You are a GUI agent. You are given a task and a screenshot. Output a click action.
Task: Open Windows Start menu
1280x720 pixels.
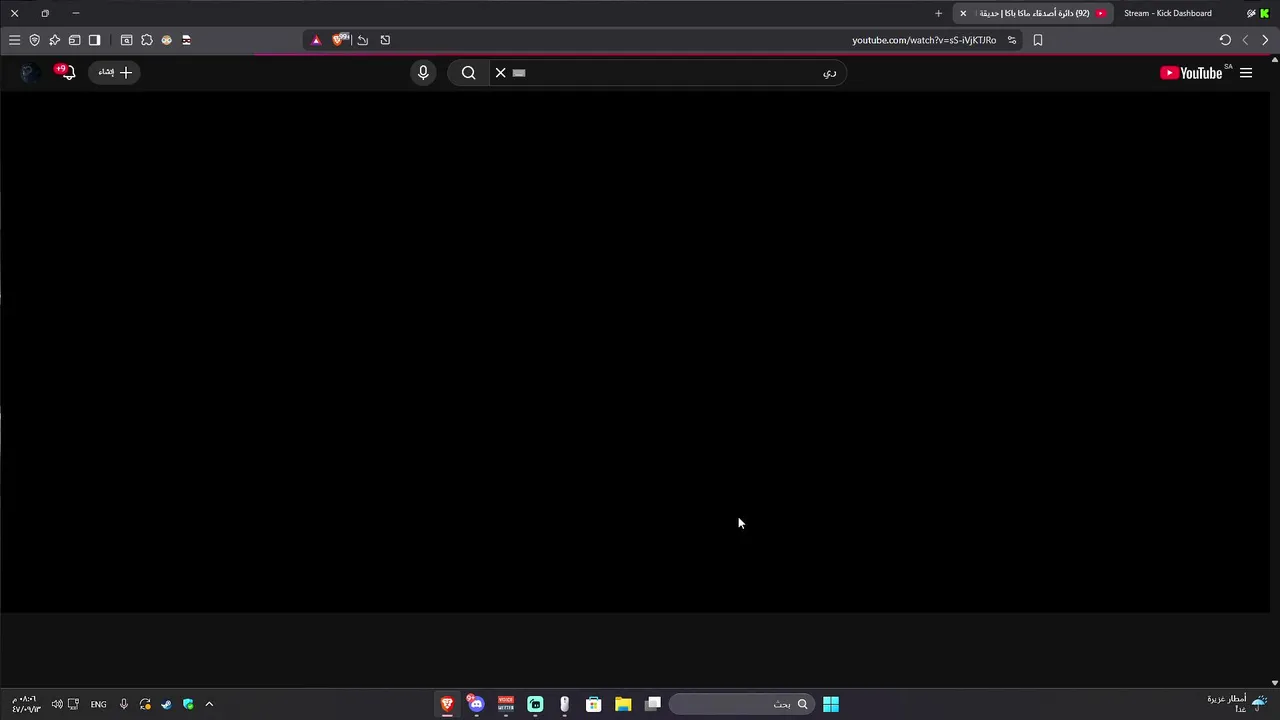pyautogui.click(x=831, y=704)
